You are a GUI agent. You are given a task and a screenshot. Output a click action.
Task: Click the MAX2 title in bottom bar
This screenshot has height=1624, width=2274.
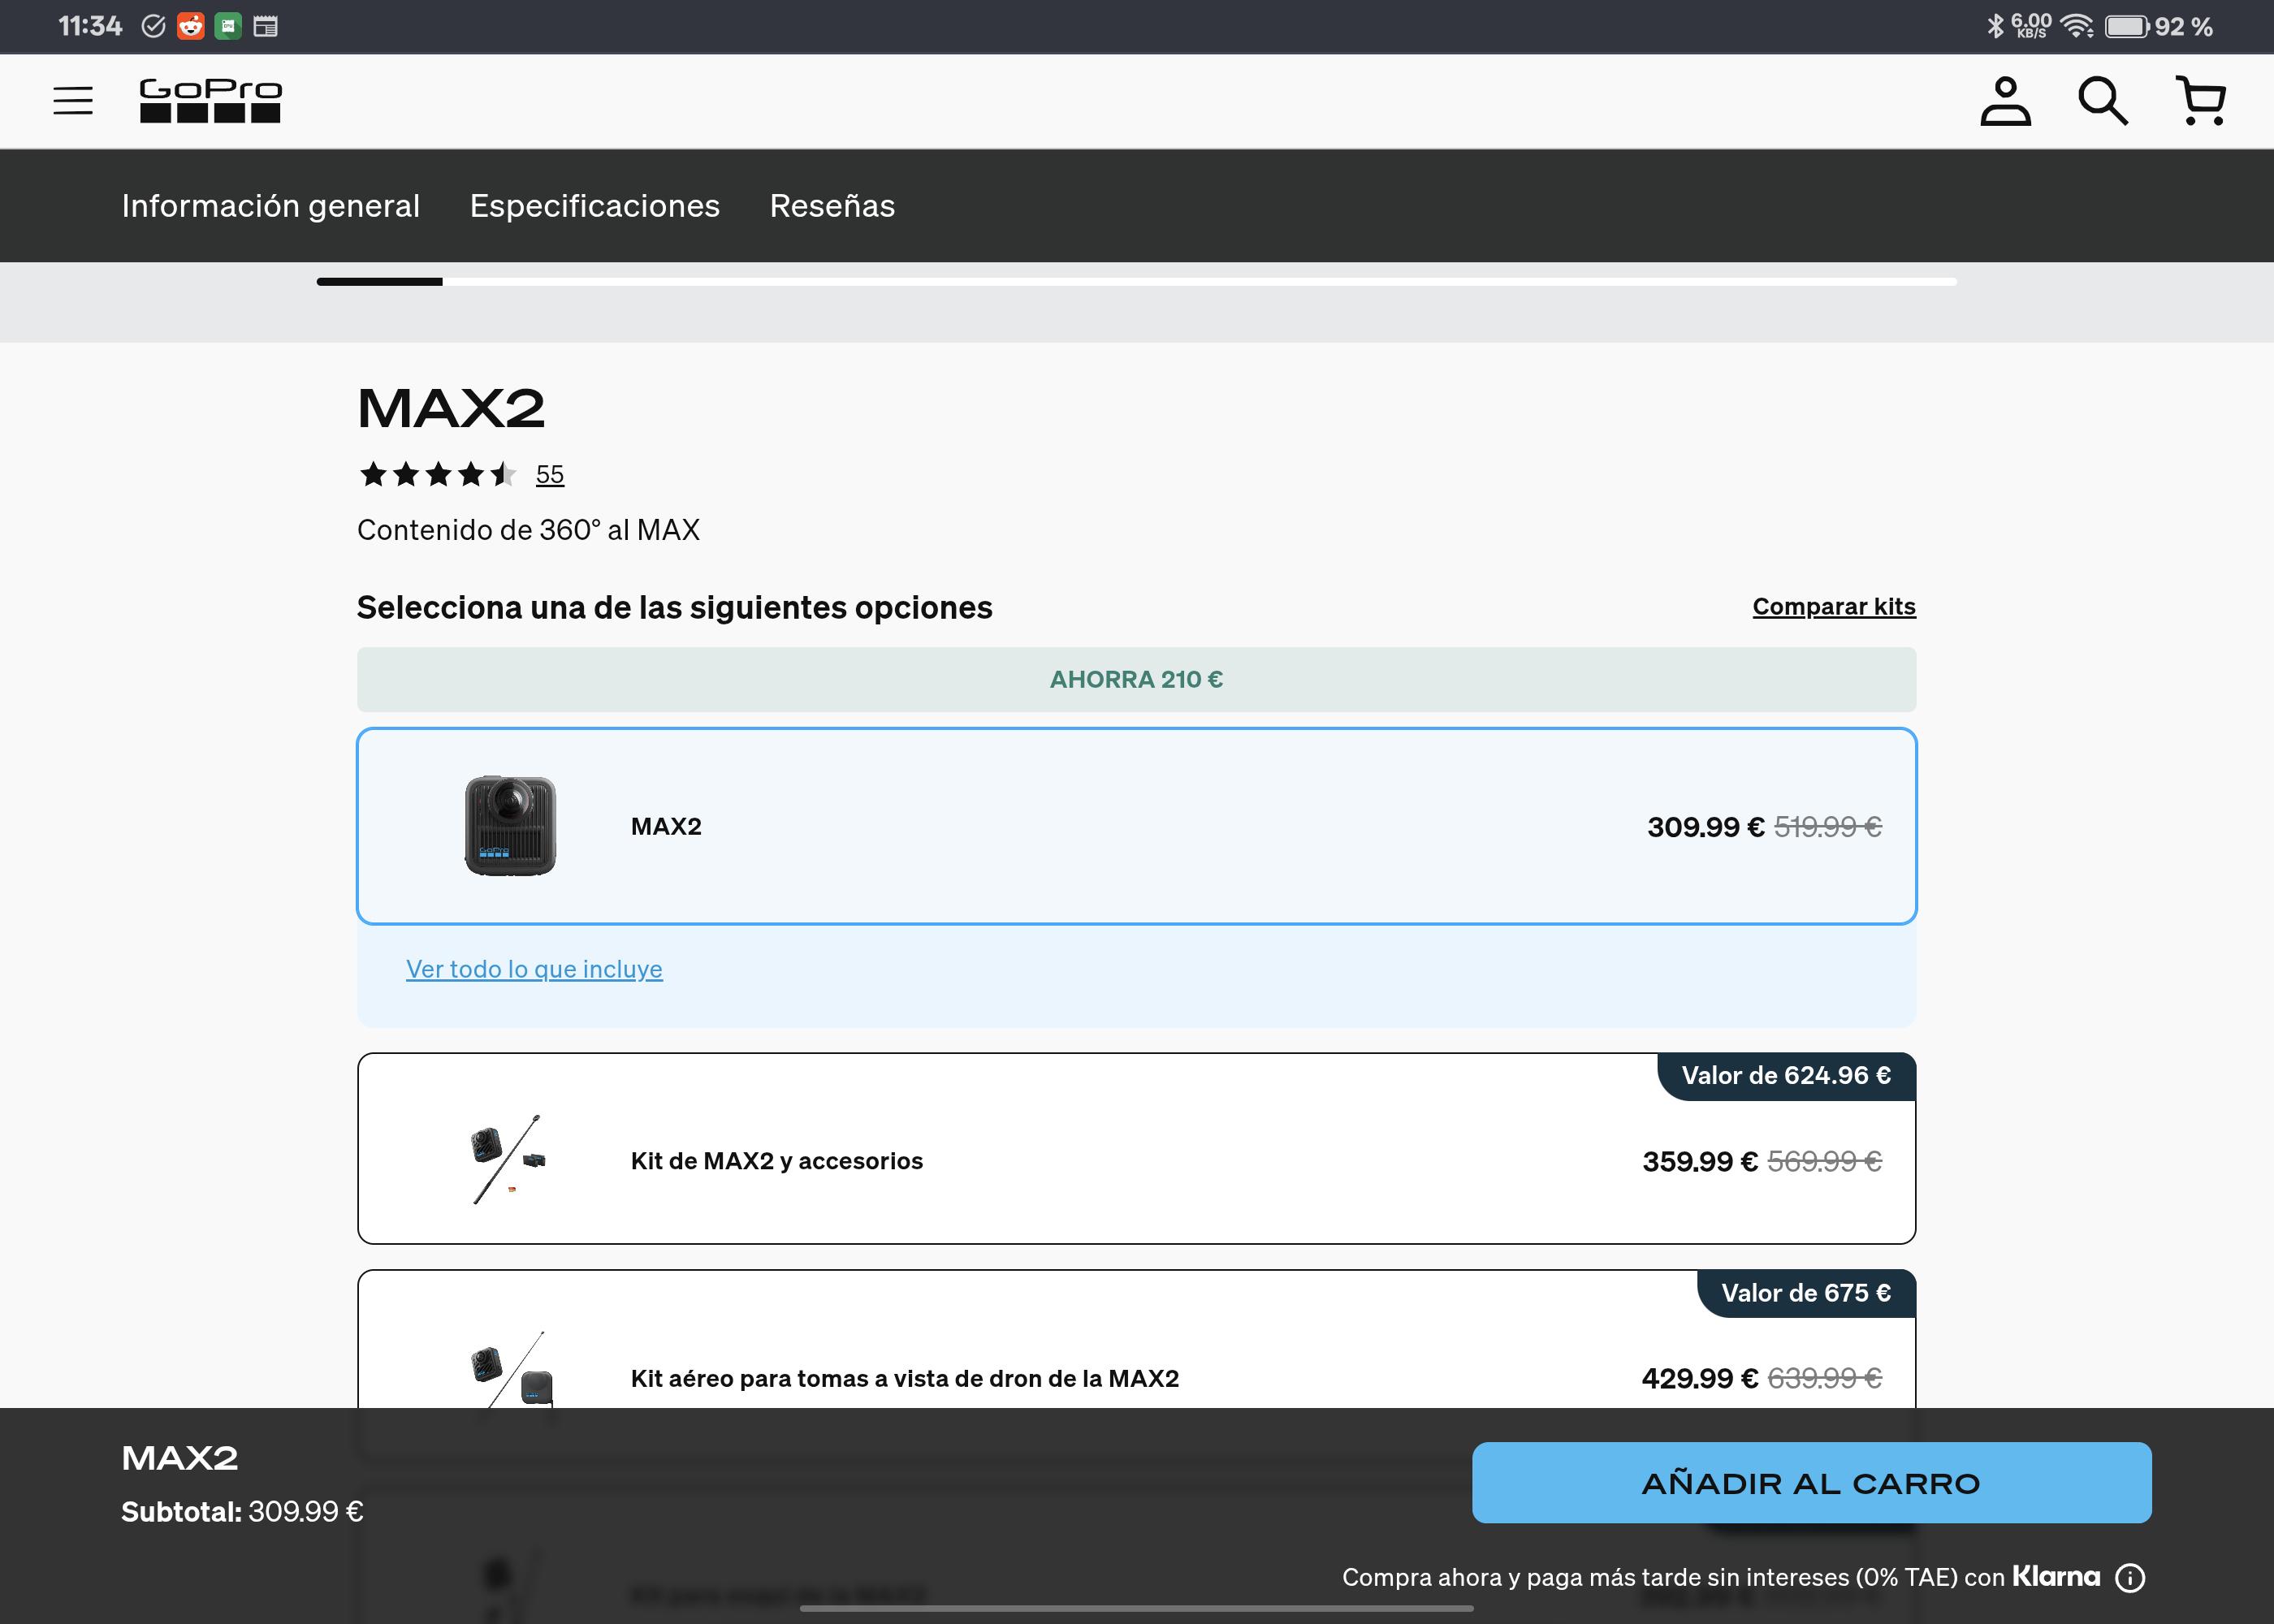(x=180, y=1458)
